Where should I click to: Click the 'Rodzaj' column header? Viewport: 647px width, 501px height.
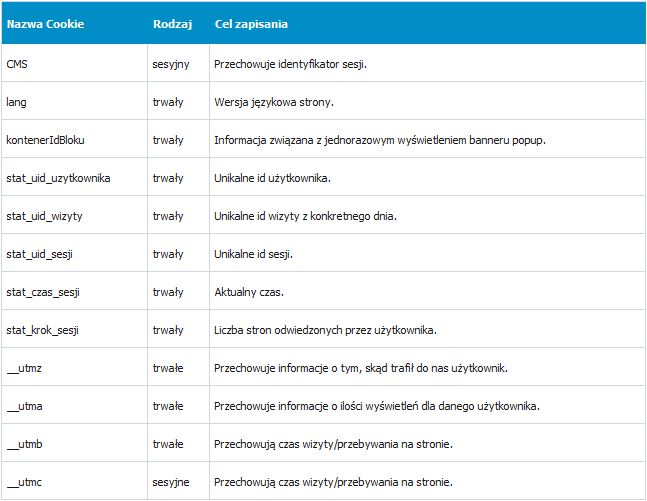coord(172,24)
